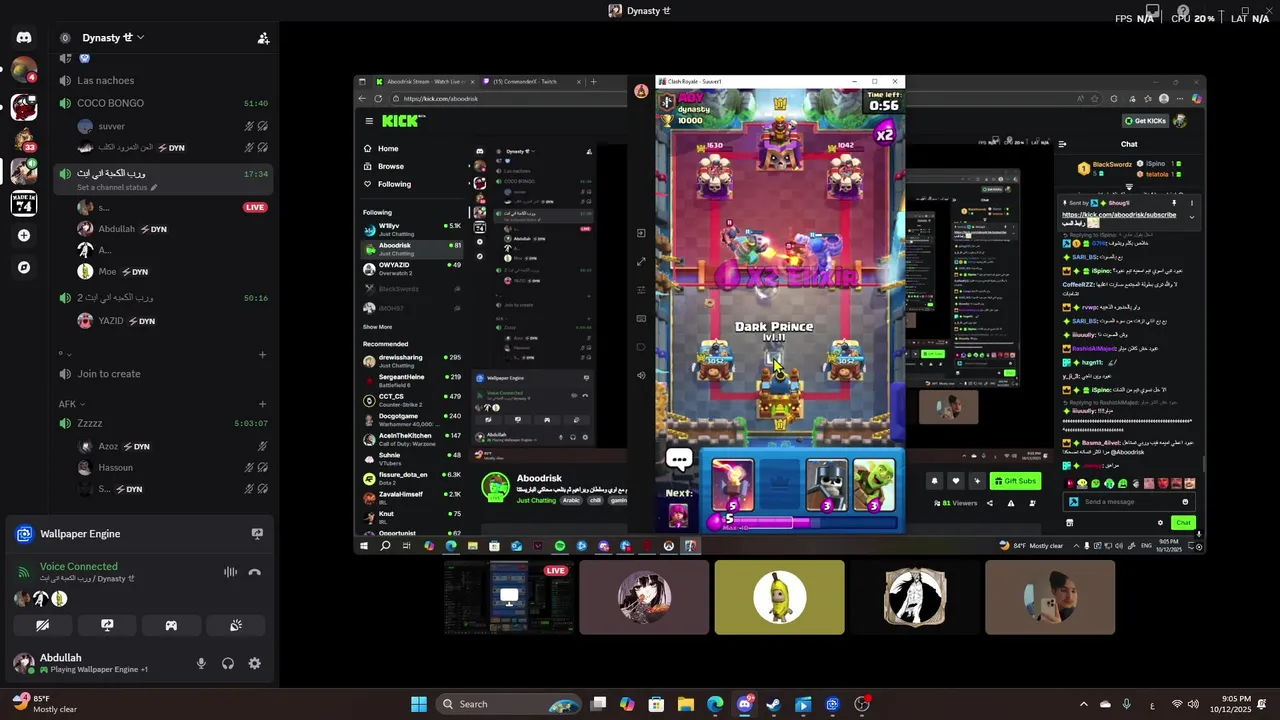Click invite people icon beside Dynasty header
1280x720 pixels.
(x=263, y=38)
